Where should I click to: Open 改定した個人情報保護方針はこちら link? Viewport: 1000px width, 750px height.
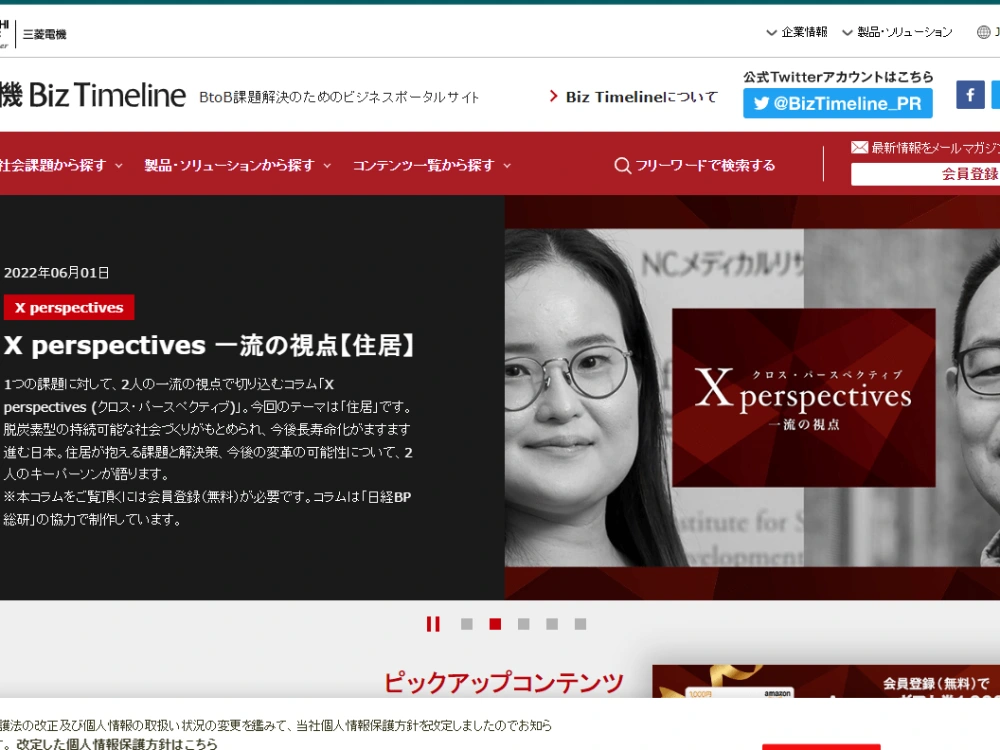pyautogui.click(x=117, y=744)
